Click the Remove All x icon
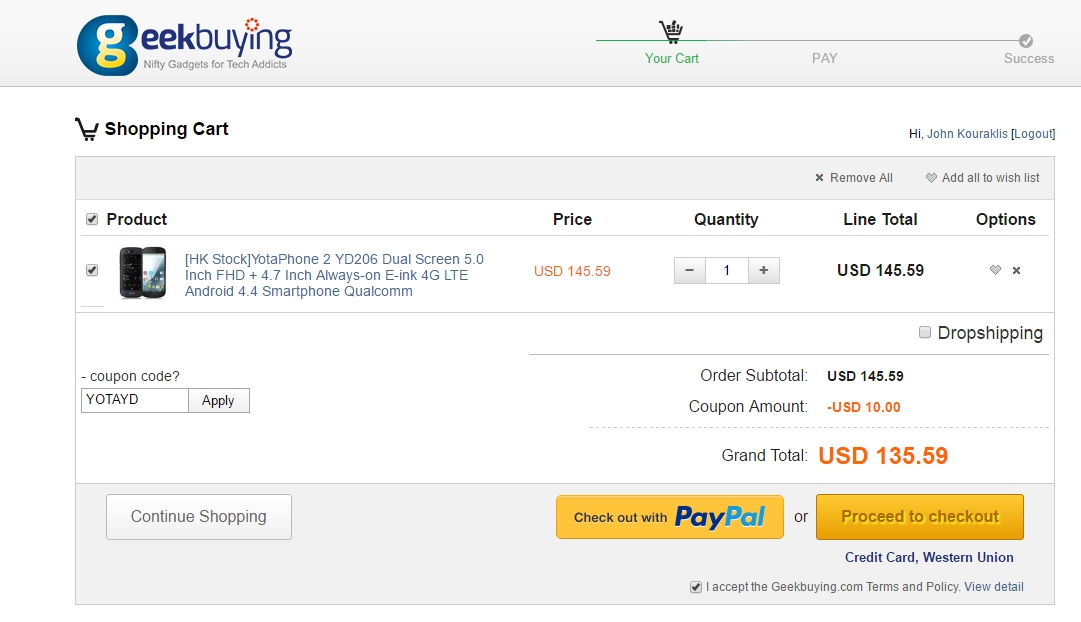The width and height of the screenshot is (1081, 622). (819, 178)
